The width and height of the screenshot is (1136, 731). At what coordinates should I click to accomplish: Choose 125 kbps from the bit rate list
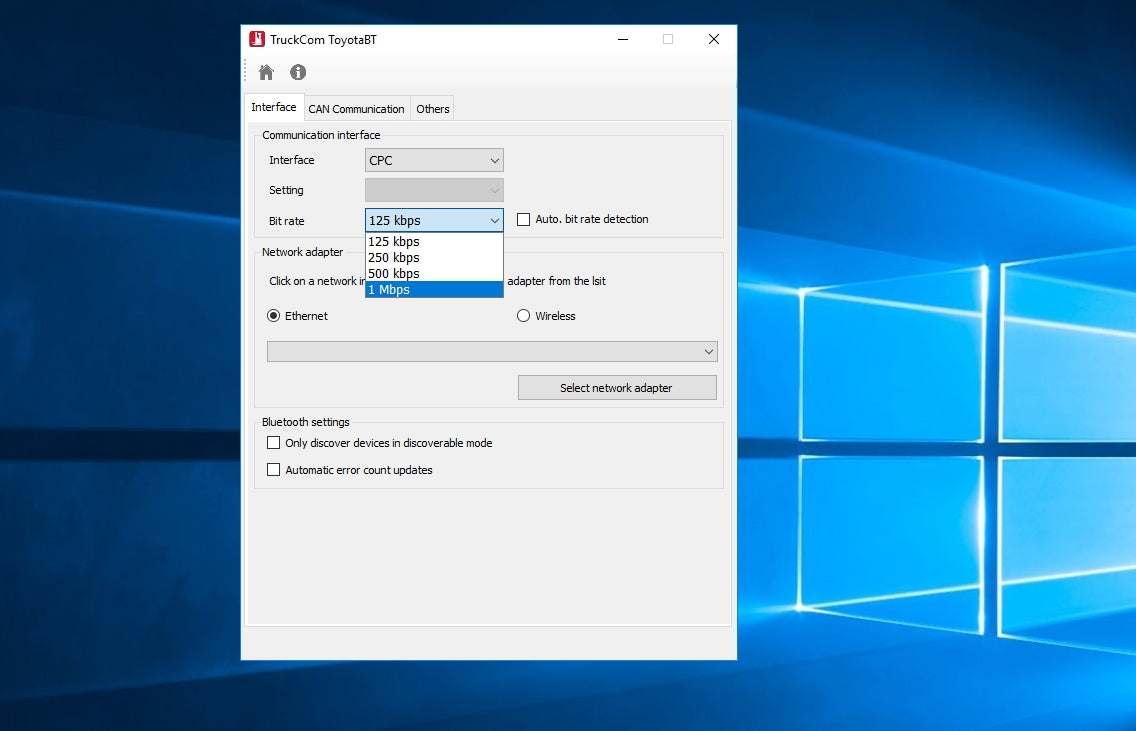434,242
